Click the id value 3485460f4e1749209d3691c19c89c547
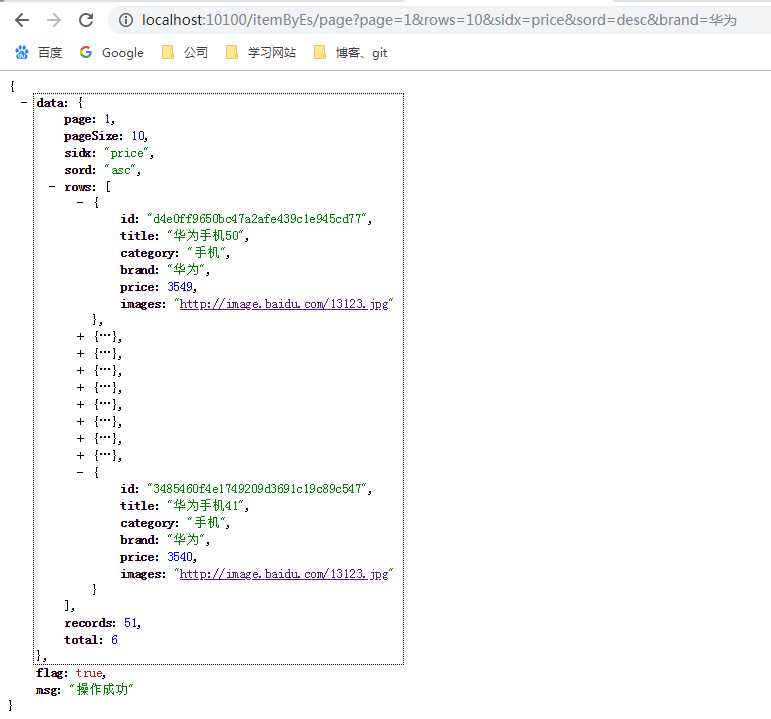Image resolution: width=771 pixels, height=719 pixels. (257, 489)
